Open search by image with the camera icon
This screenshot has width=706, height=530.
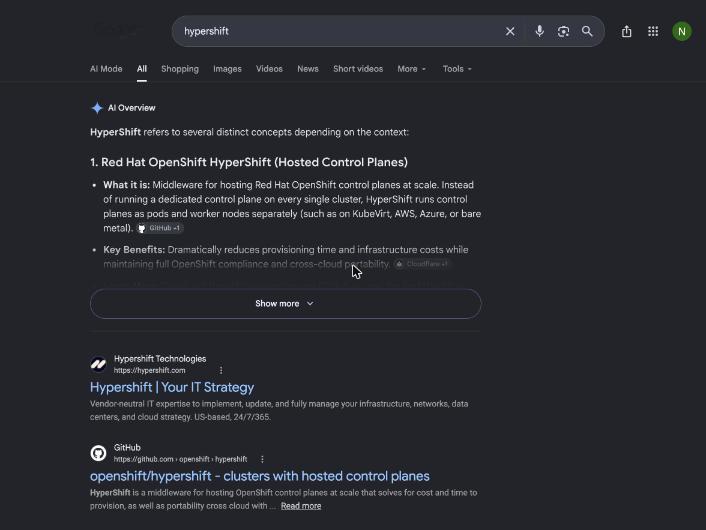pos(563,32)
